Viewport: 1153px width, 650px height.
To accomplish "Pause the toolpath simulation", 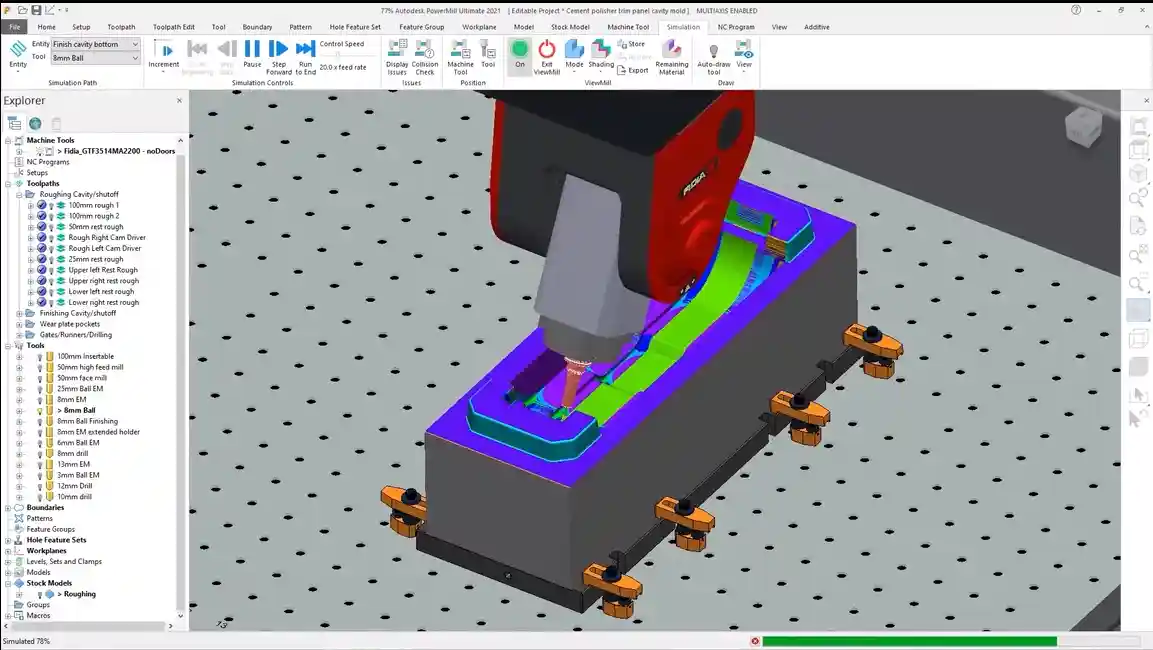I will [252, 54].
